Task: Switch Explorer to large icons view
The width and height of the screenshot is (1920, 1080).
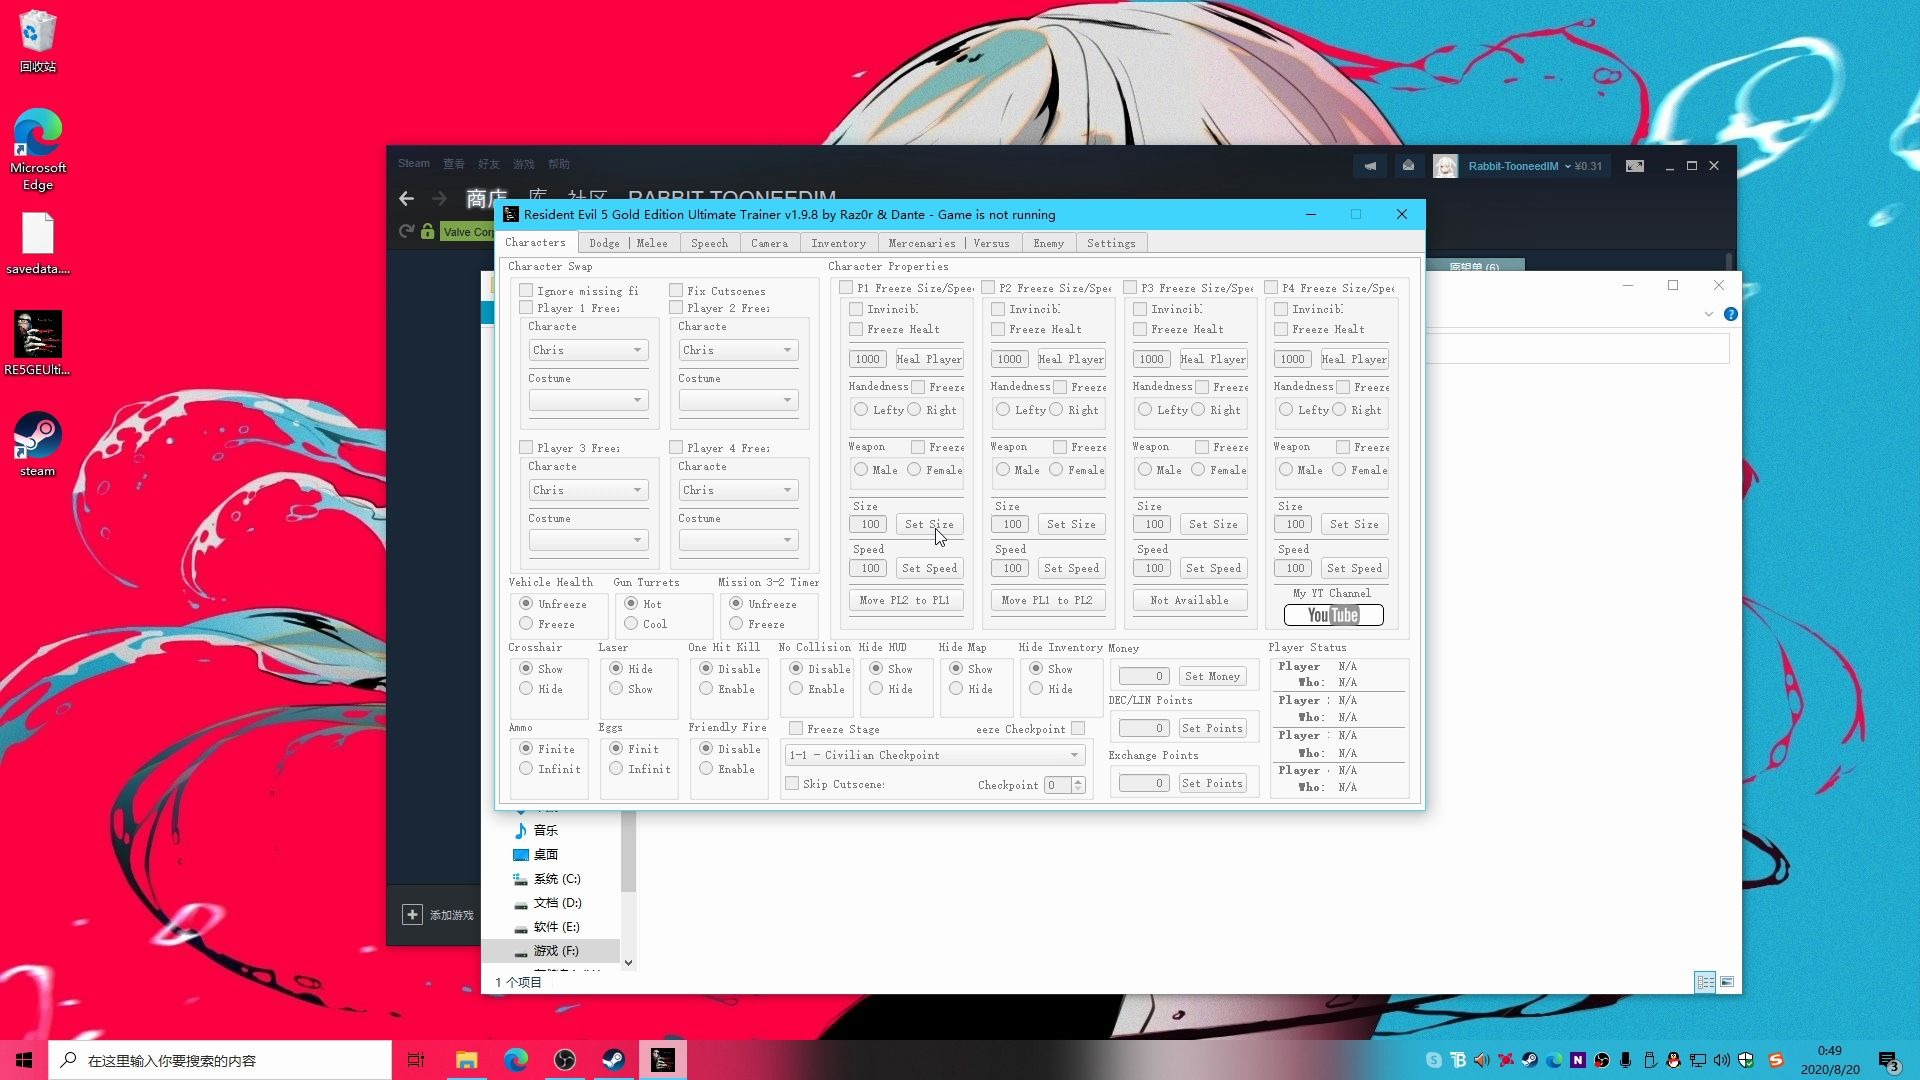Action: tap(1727, 982)
